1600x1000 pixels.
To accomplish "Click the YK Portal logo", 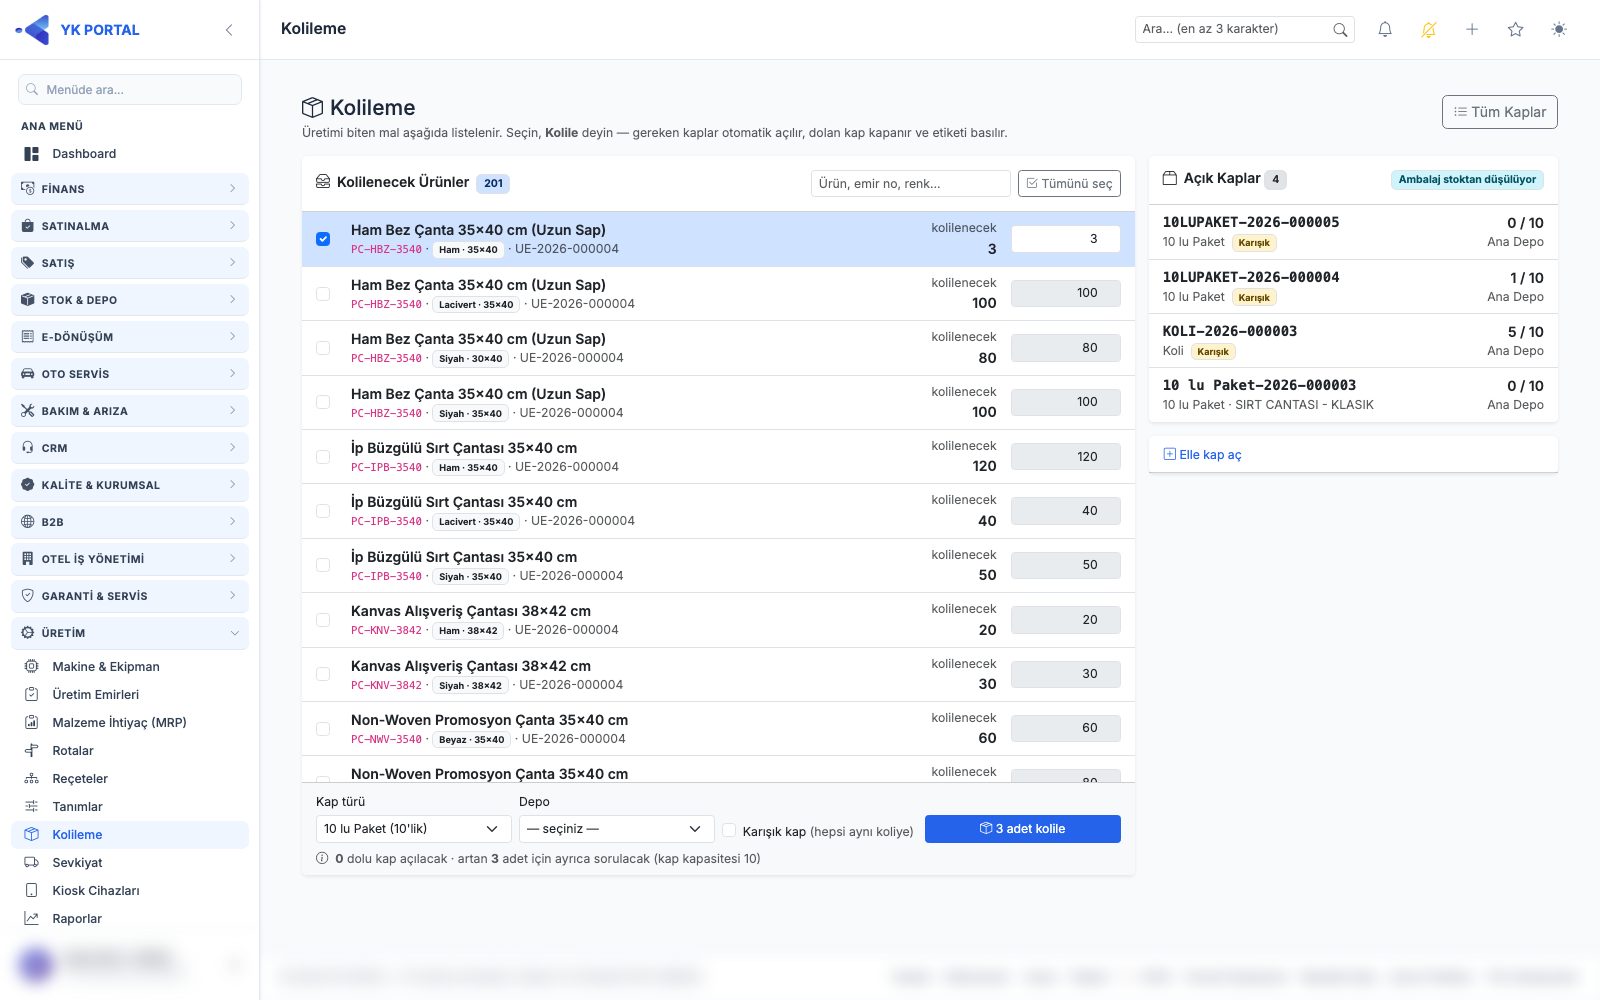I will (x=78, y=30).
